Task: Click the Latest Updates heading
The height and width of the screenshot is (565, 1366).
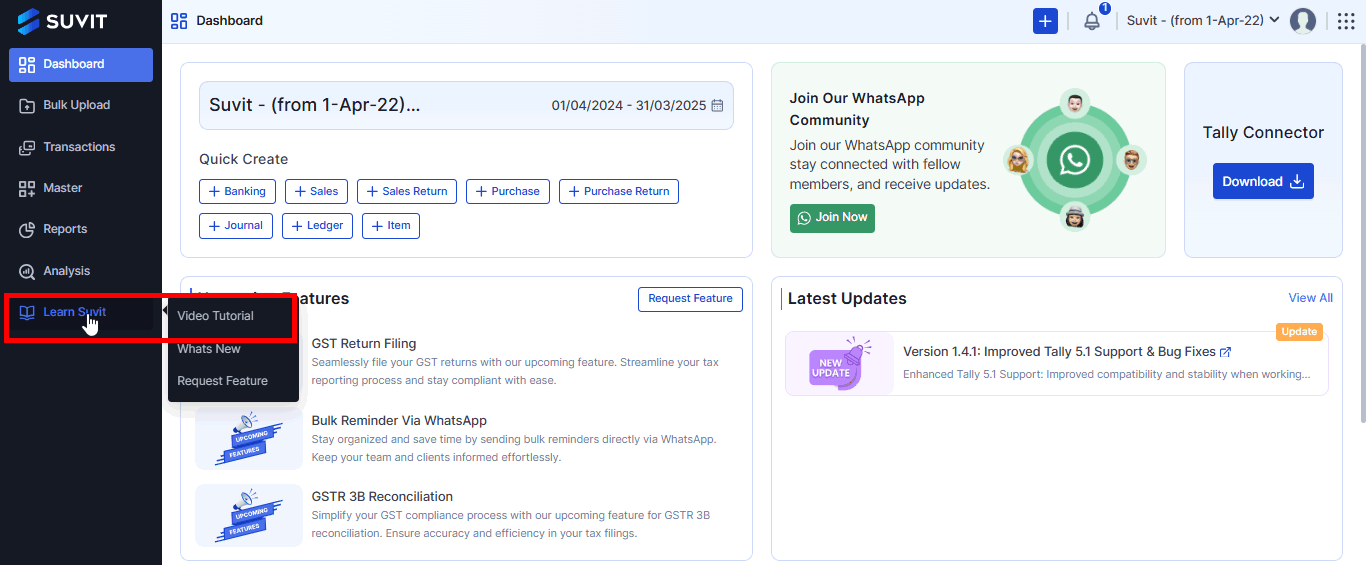Action: click(x=847, y=299)
